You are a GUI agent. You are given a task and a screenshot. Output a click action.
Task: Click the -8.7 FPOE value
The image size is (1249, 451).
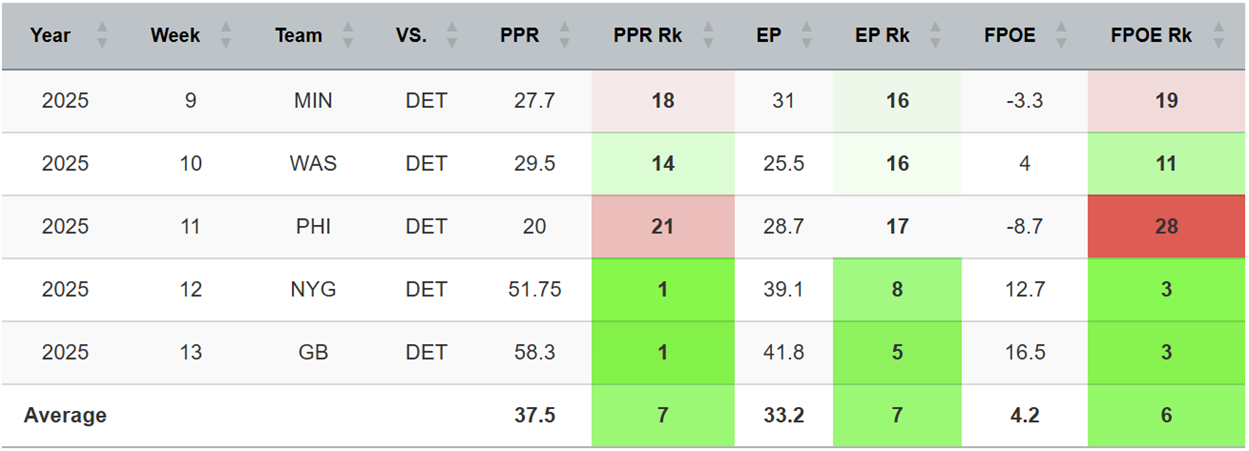click(x=1024, y=227)
